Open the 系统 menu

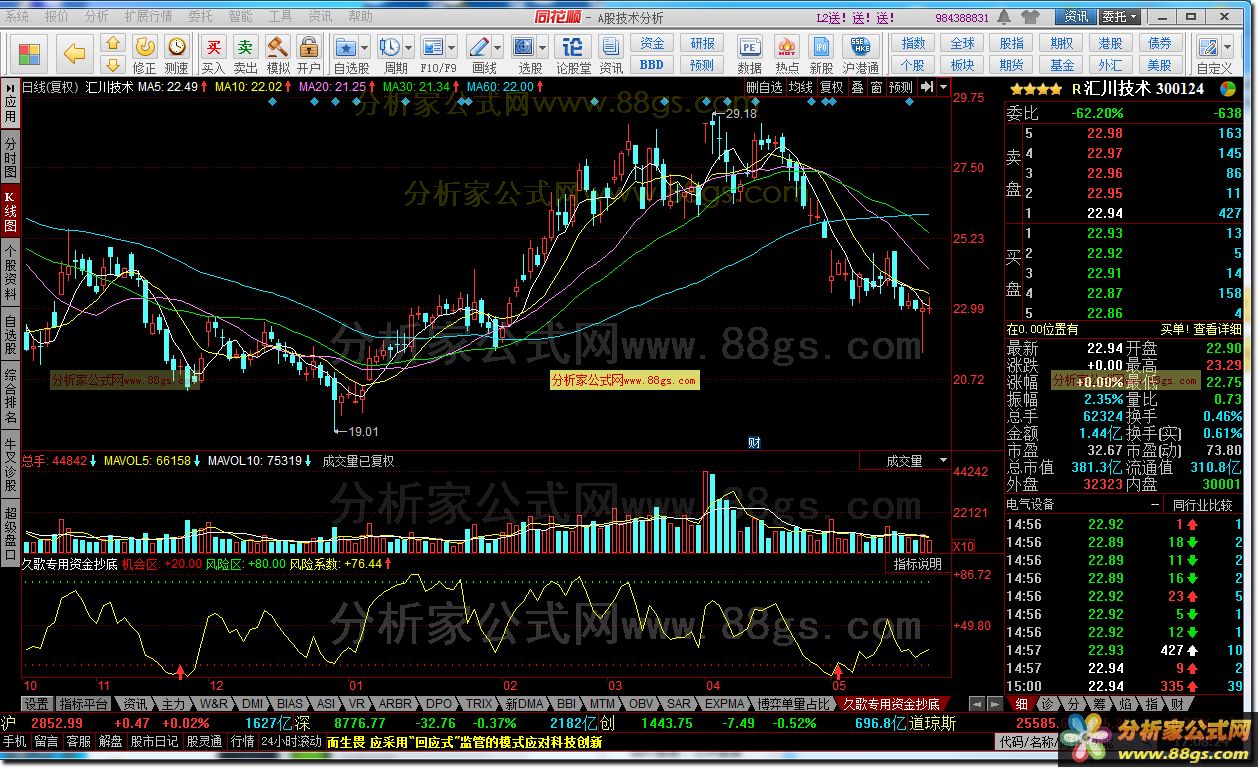pyautogui.click(x=17, y=17)
